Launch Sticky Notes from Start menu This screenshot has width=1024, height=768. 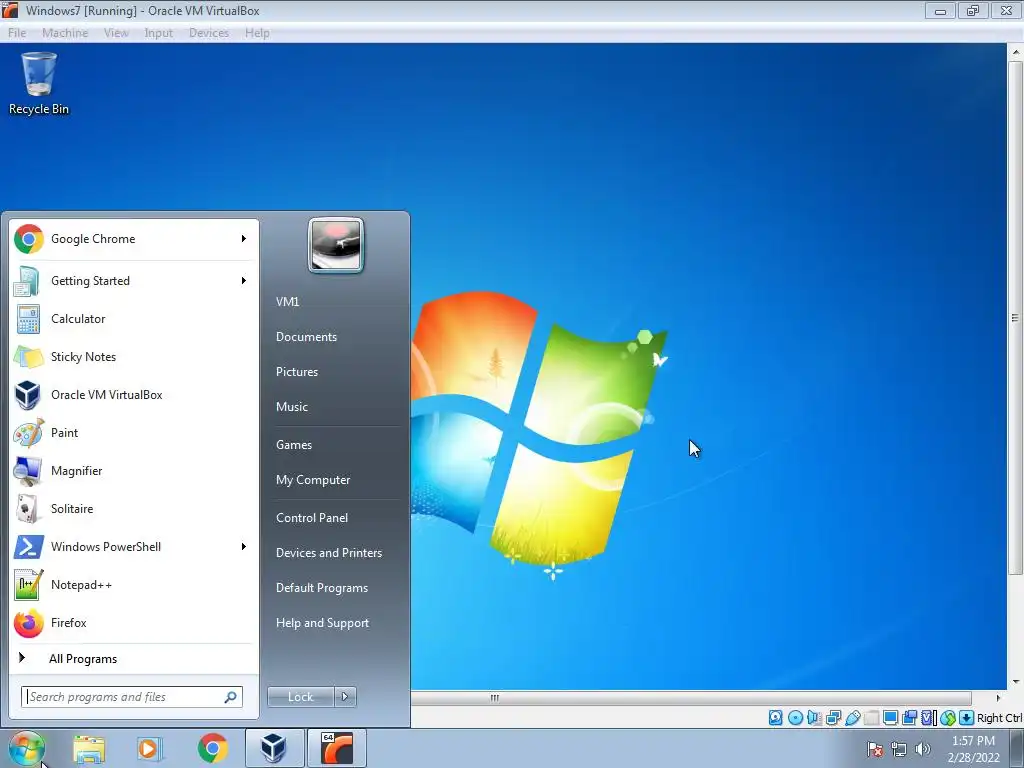[133, 357]
